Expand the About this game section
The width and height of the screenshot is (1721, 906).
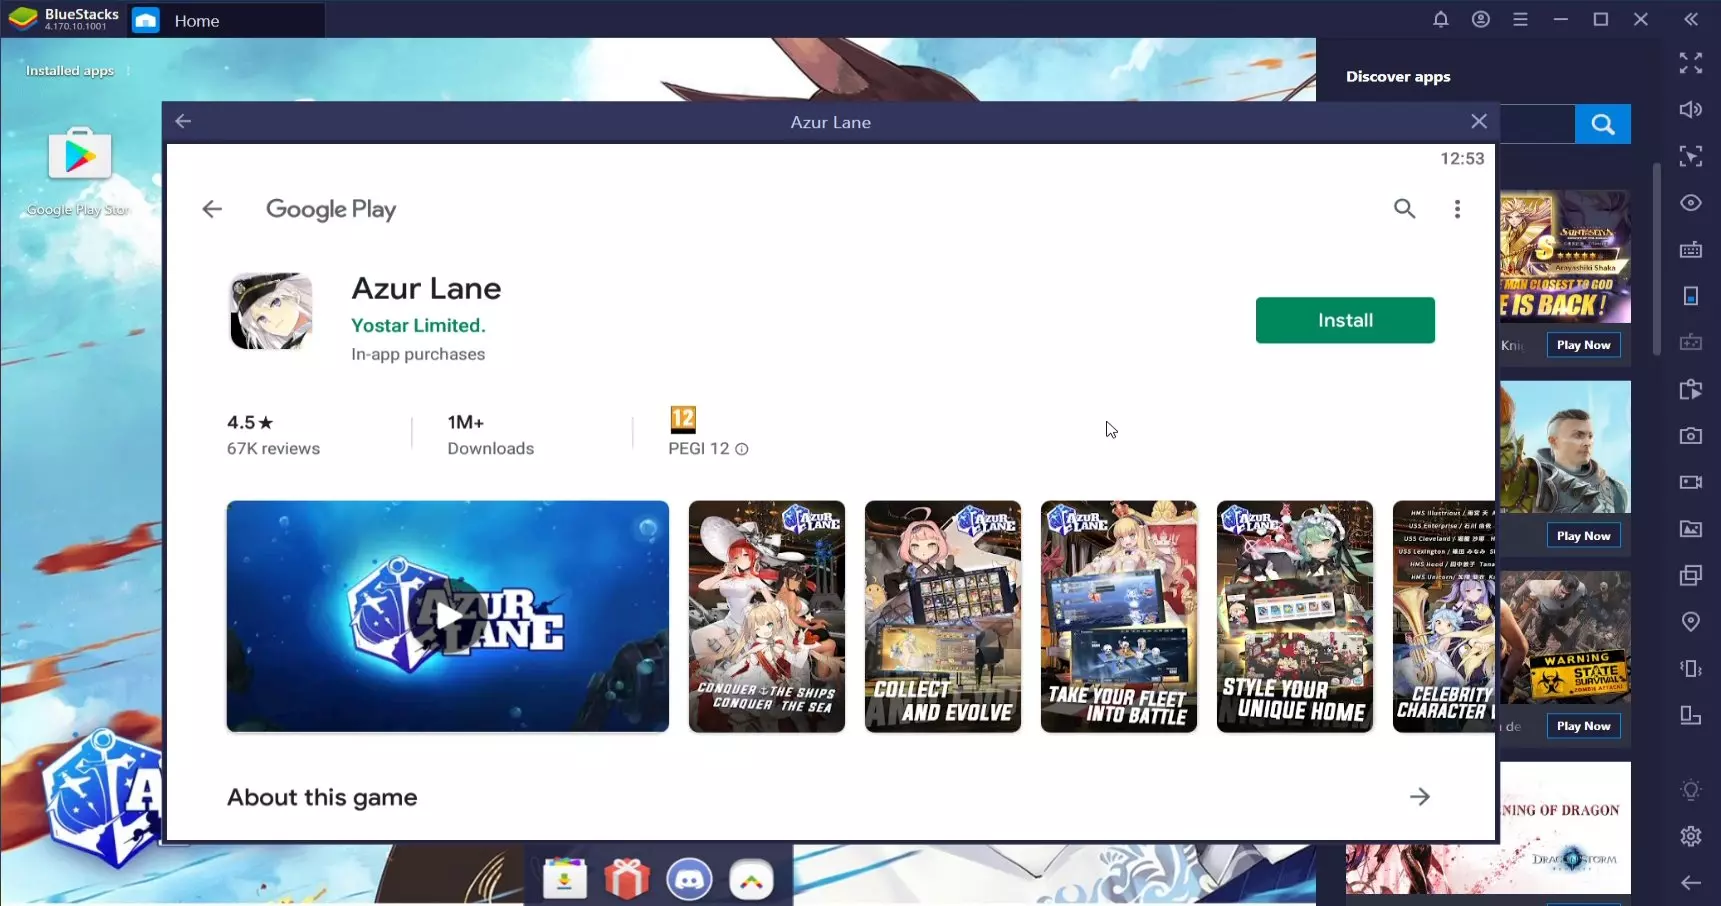tap(1419, 797)
